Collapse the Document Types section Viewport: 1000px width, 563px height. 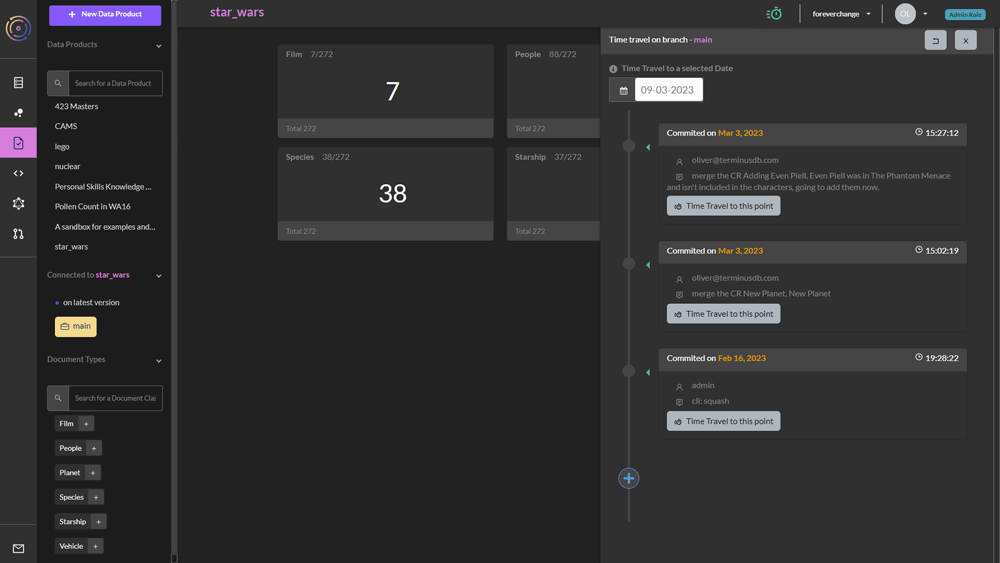point(159,361)
